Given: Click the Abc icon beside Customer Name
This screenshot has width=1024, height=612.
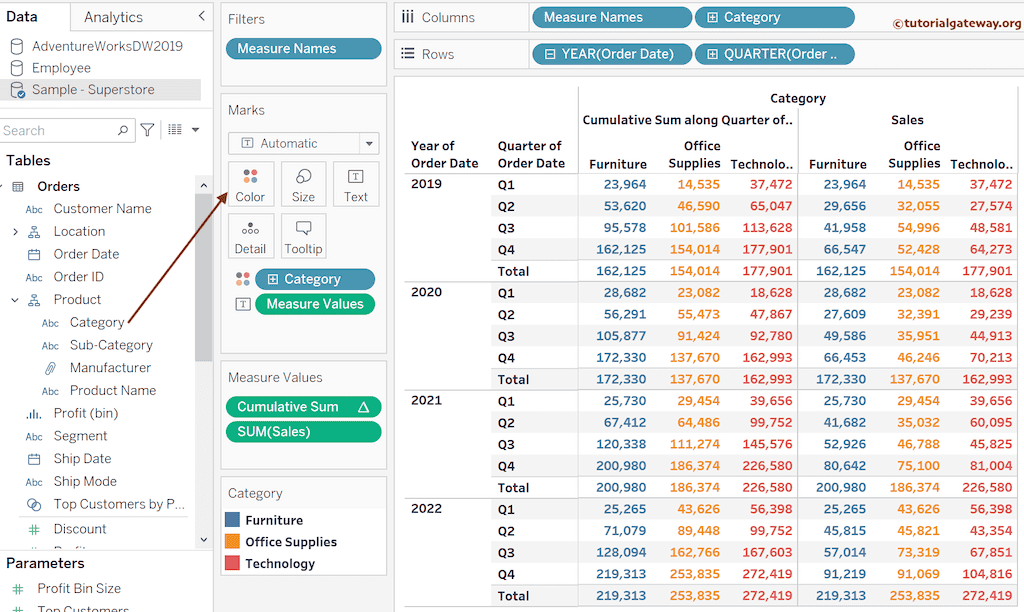Looking at the screenshot, I should point(32,208).
